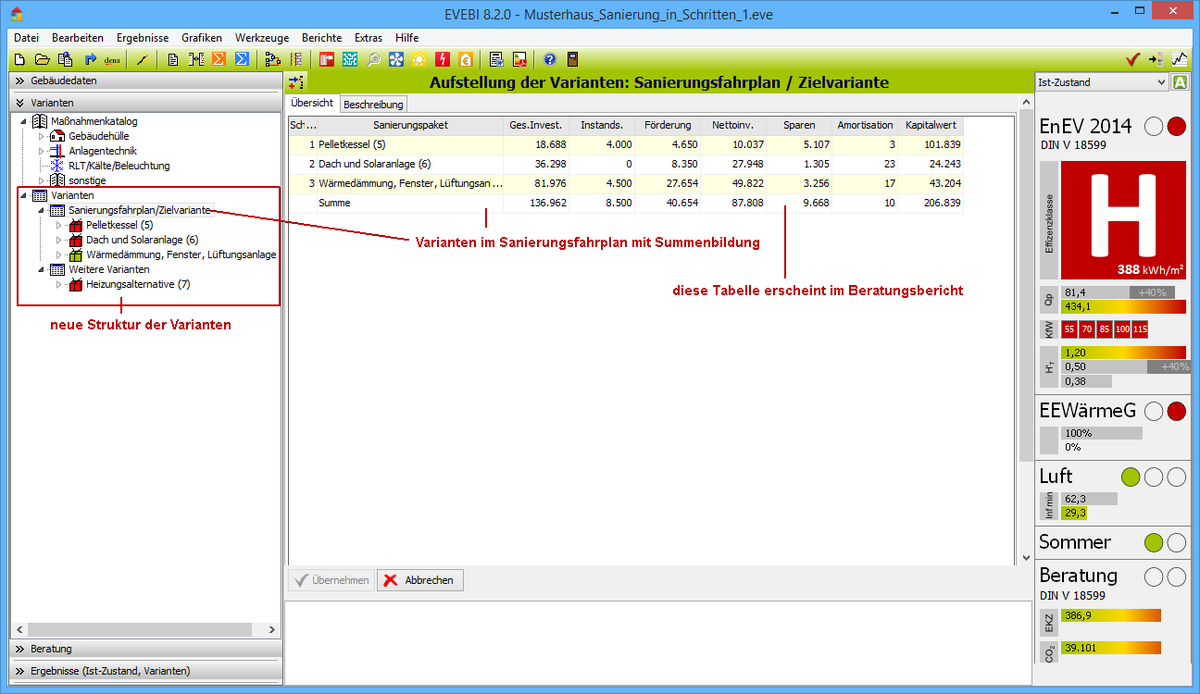The image size is (1200, 694).
Task: Click the add-variant icon left of title bar
Action: point(297,82)
